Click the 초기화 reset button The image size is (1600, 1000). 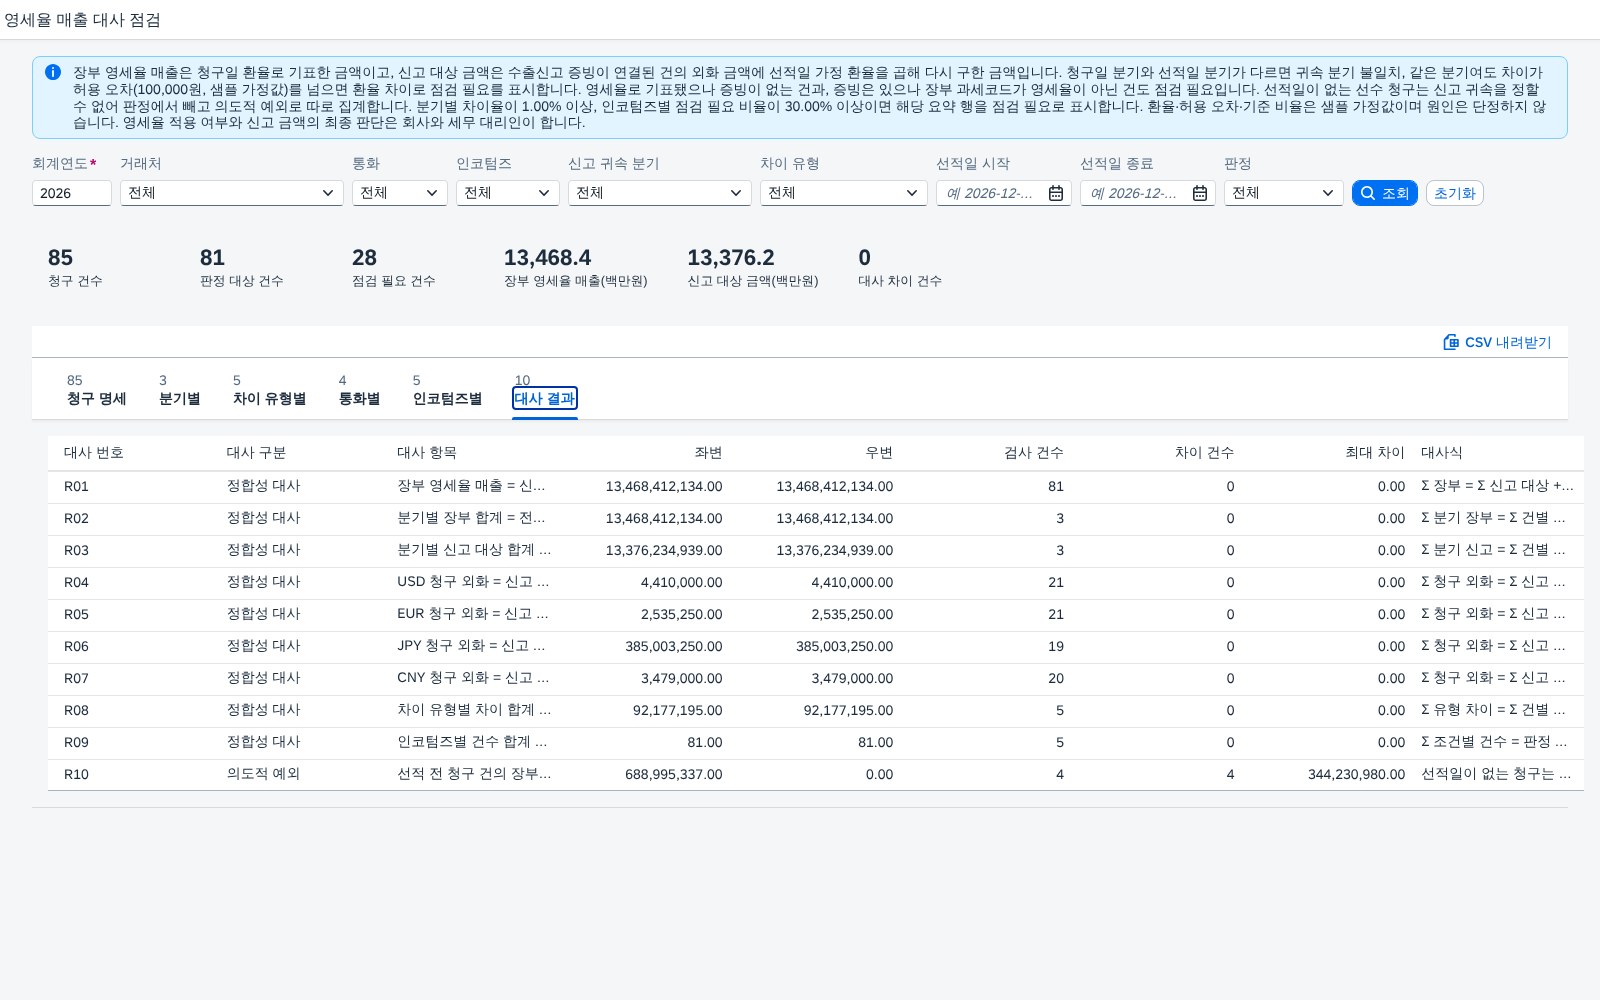point(1455,193)
